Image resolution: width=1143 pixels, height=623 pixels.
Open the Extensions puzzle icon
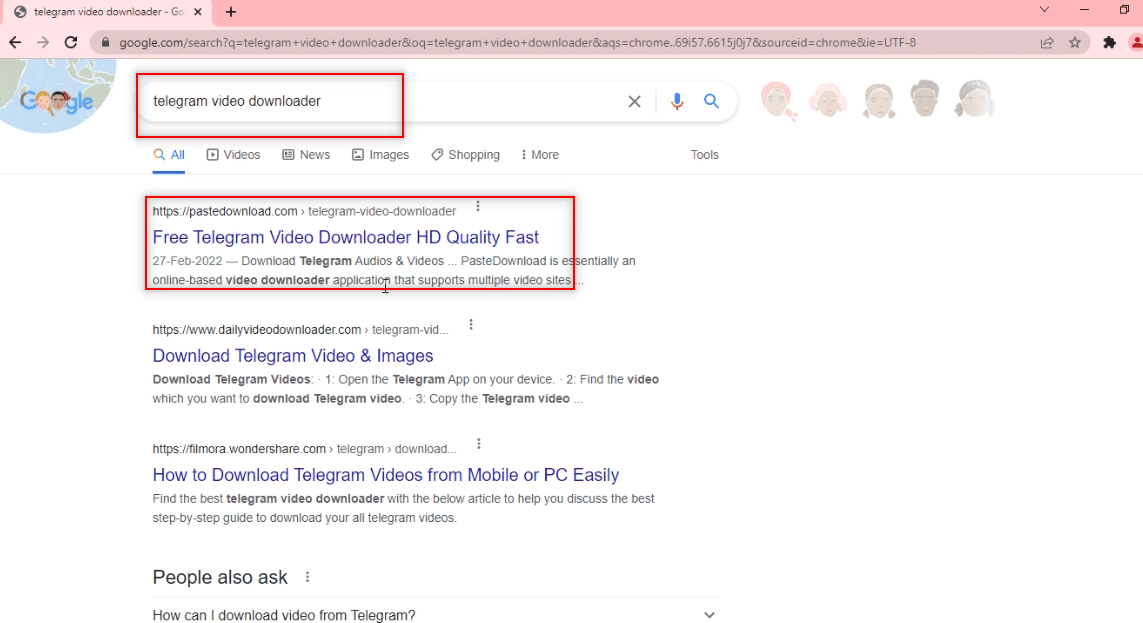click(x=1109, y=42)
